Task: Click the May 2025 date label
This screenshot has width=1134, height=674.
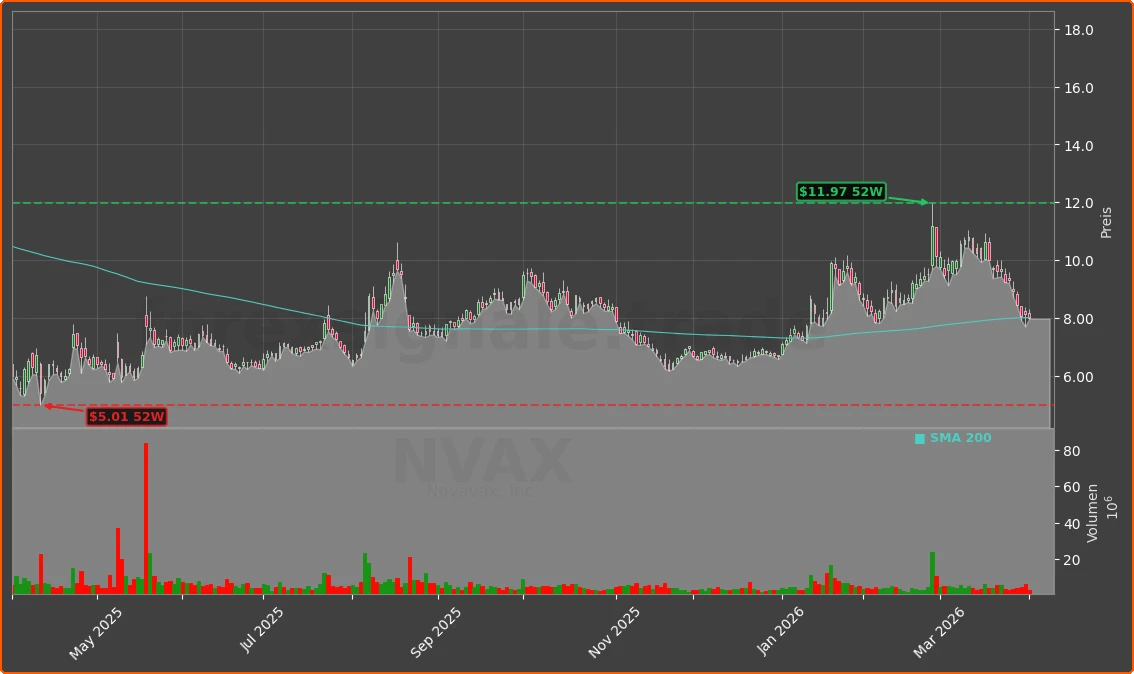Action: coord(95,634)
